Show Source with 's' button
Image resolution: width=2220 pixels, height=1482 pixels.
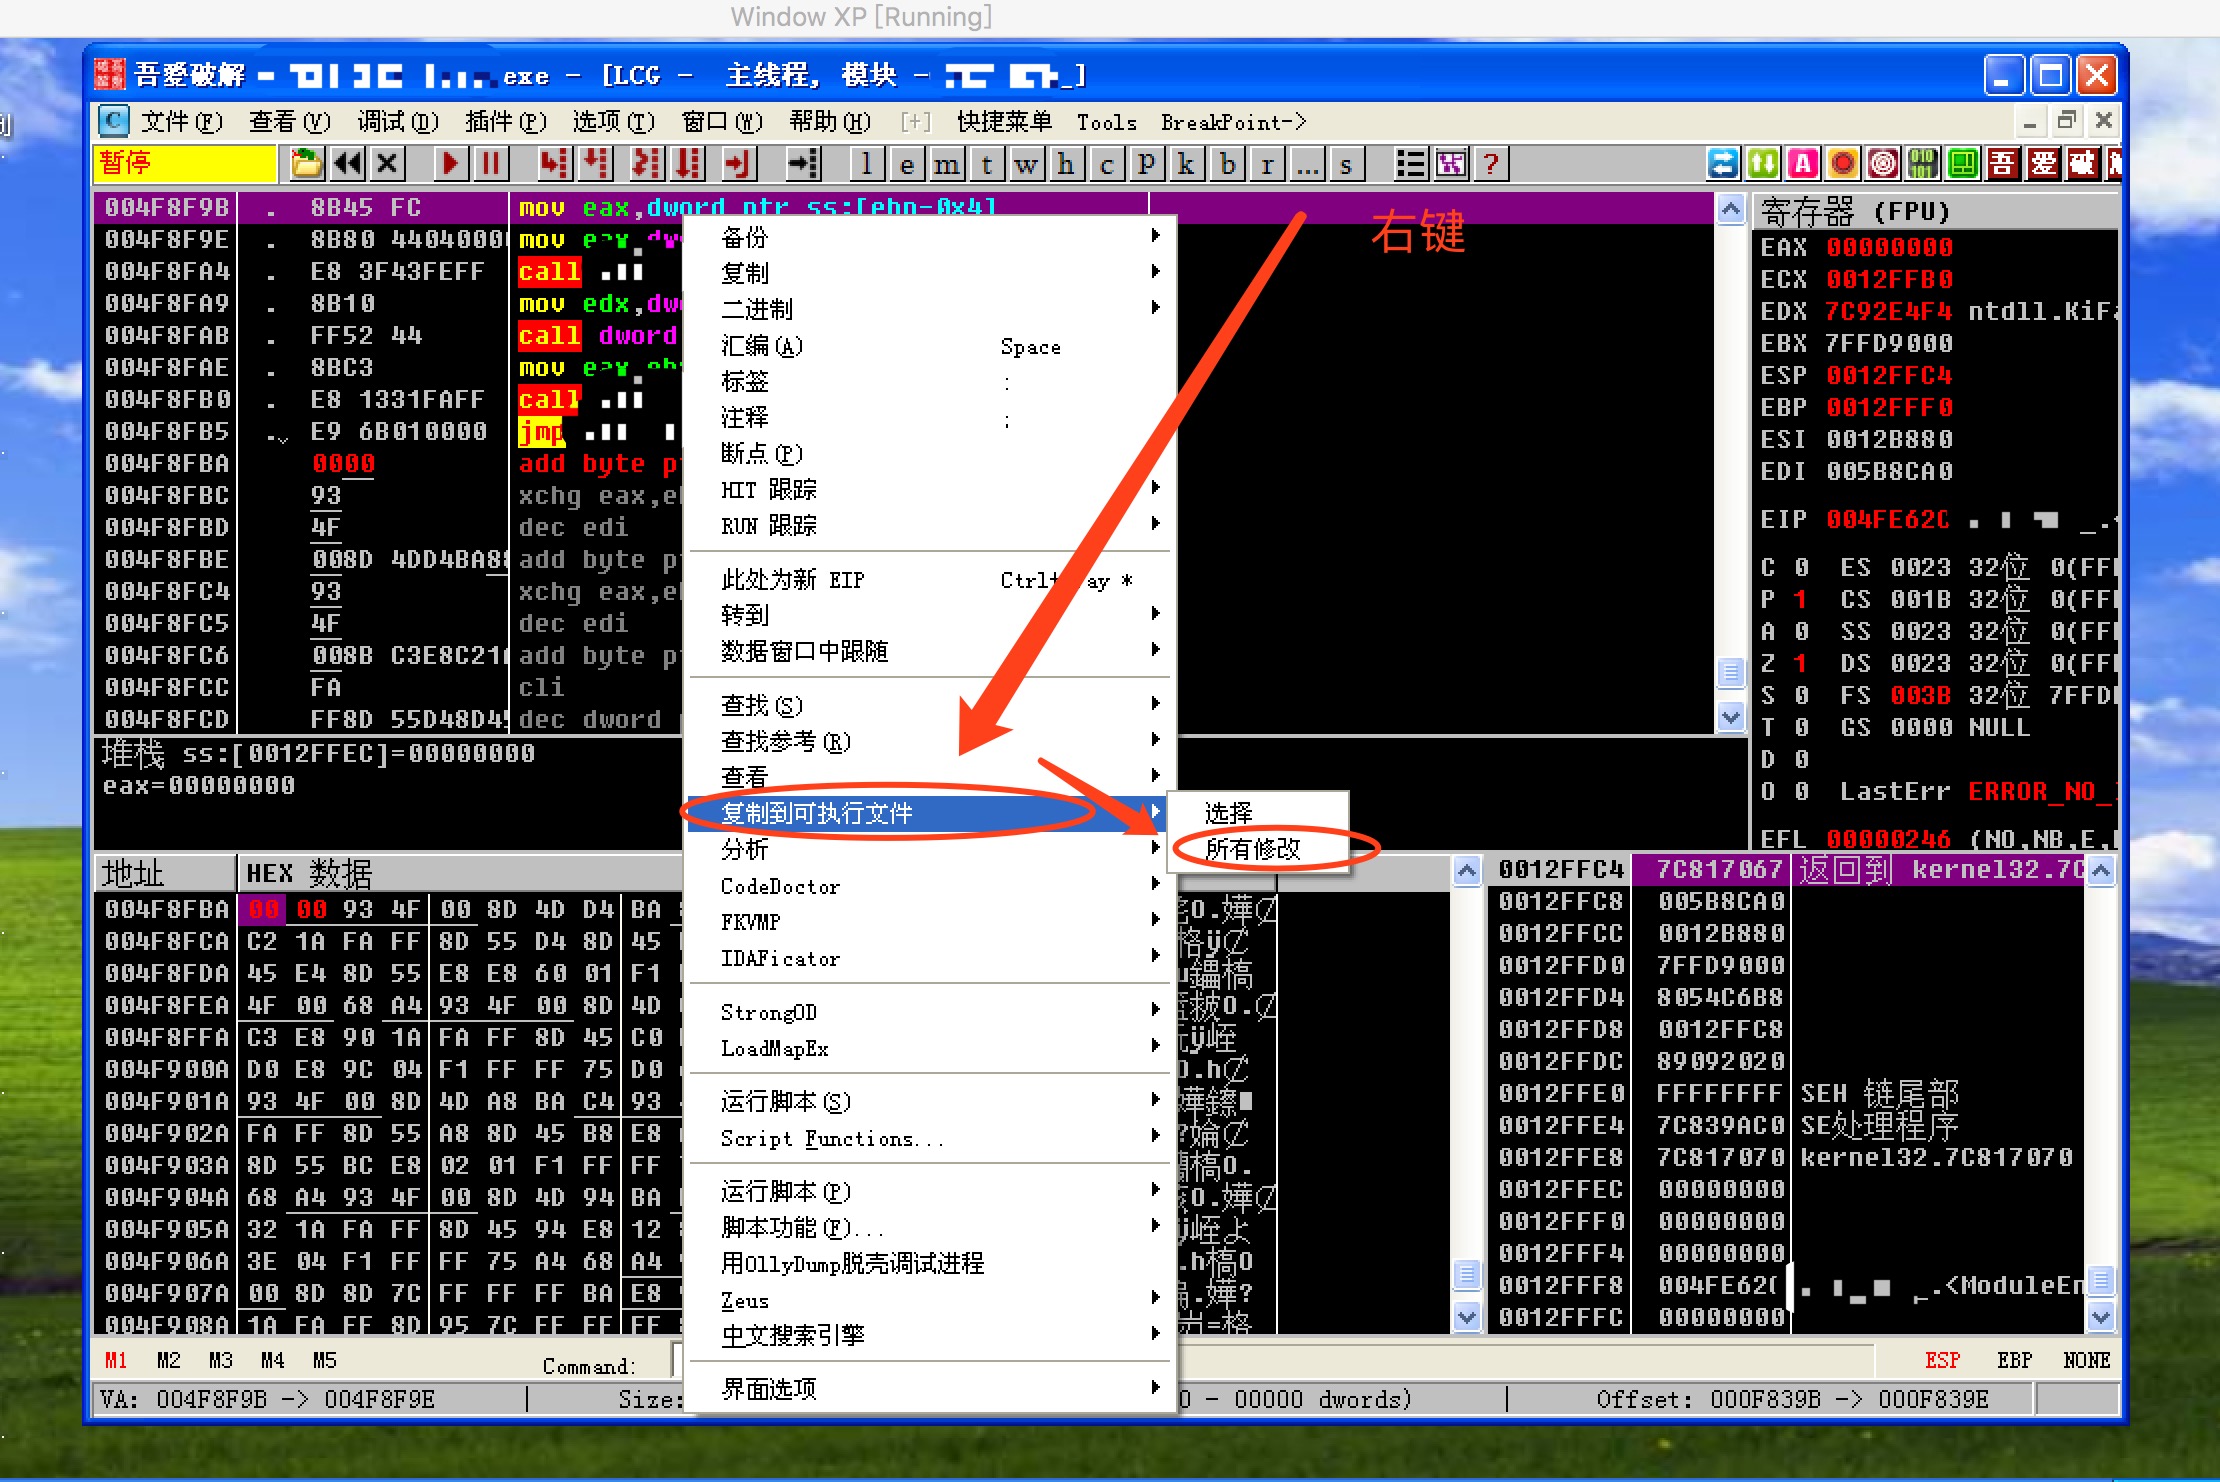tap(1347, 163)
